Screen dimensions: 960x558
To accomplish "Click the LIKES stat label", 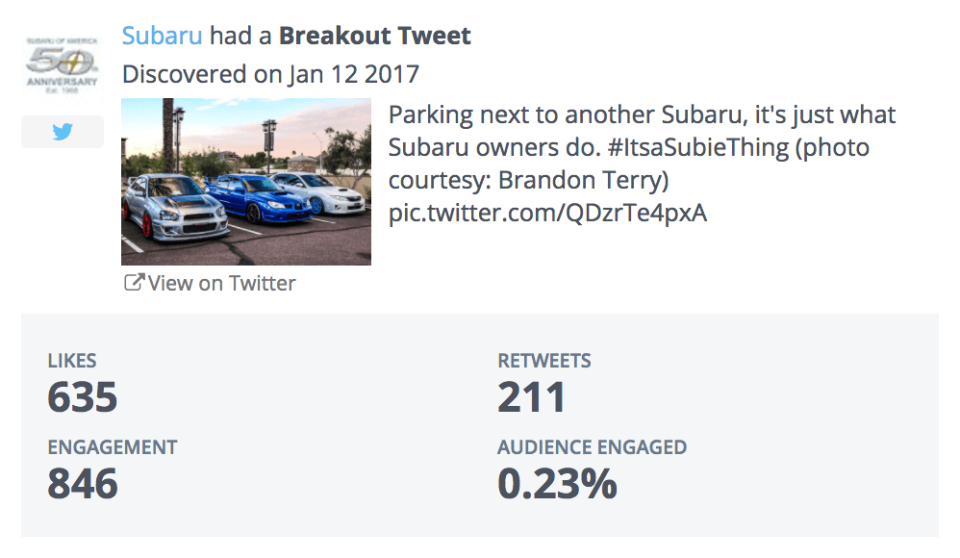I will (72, 361).
